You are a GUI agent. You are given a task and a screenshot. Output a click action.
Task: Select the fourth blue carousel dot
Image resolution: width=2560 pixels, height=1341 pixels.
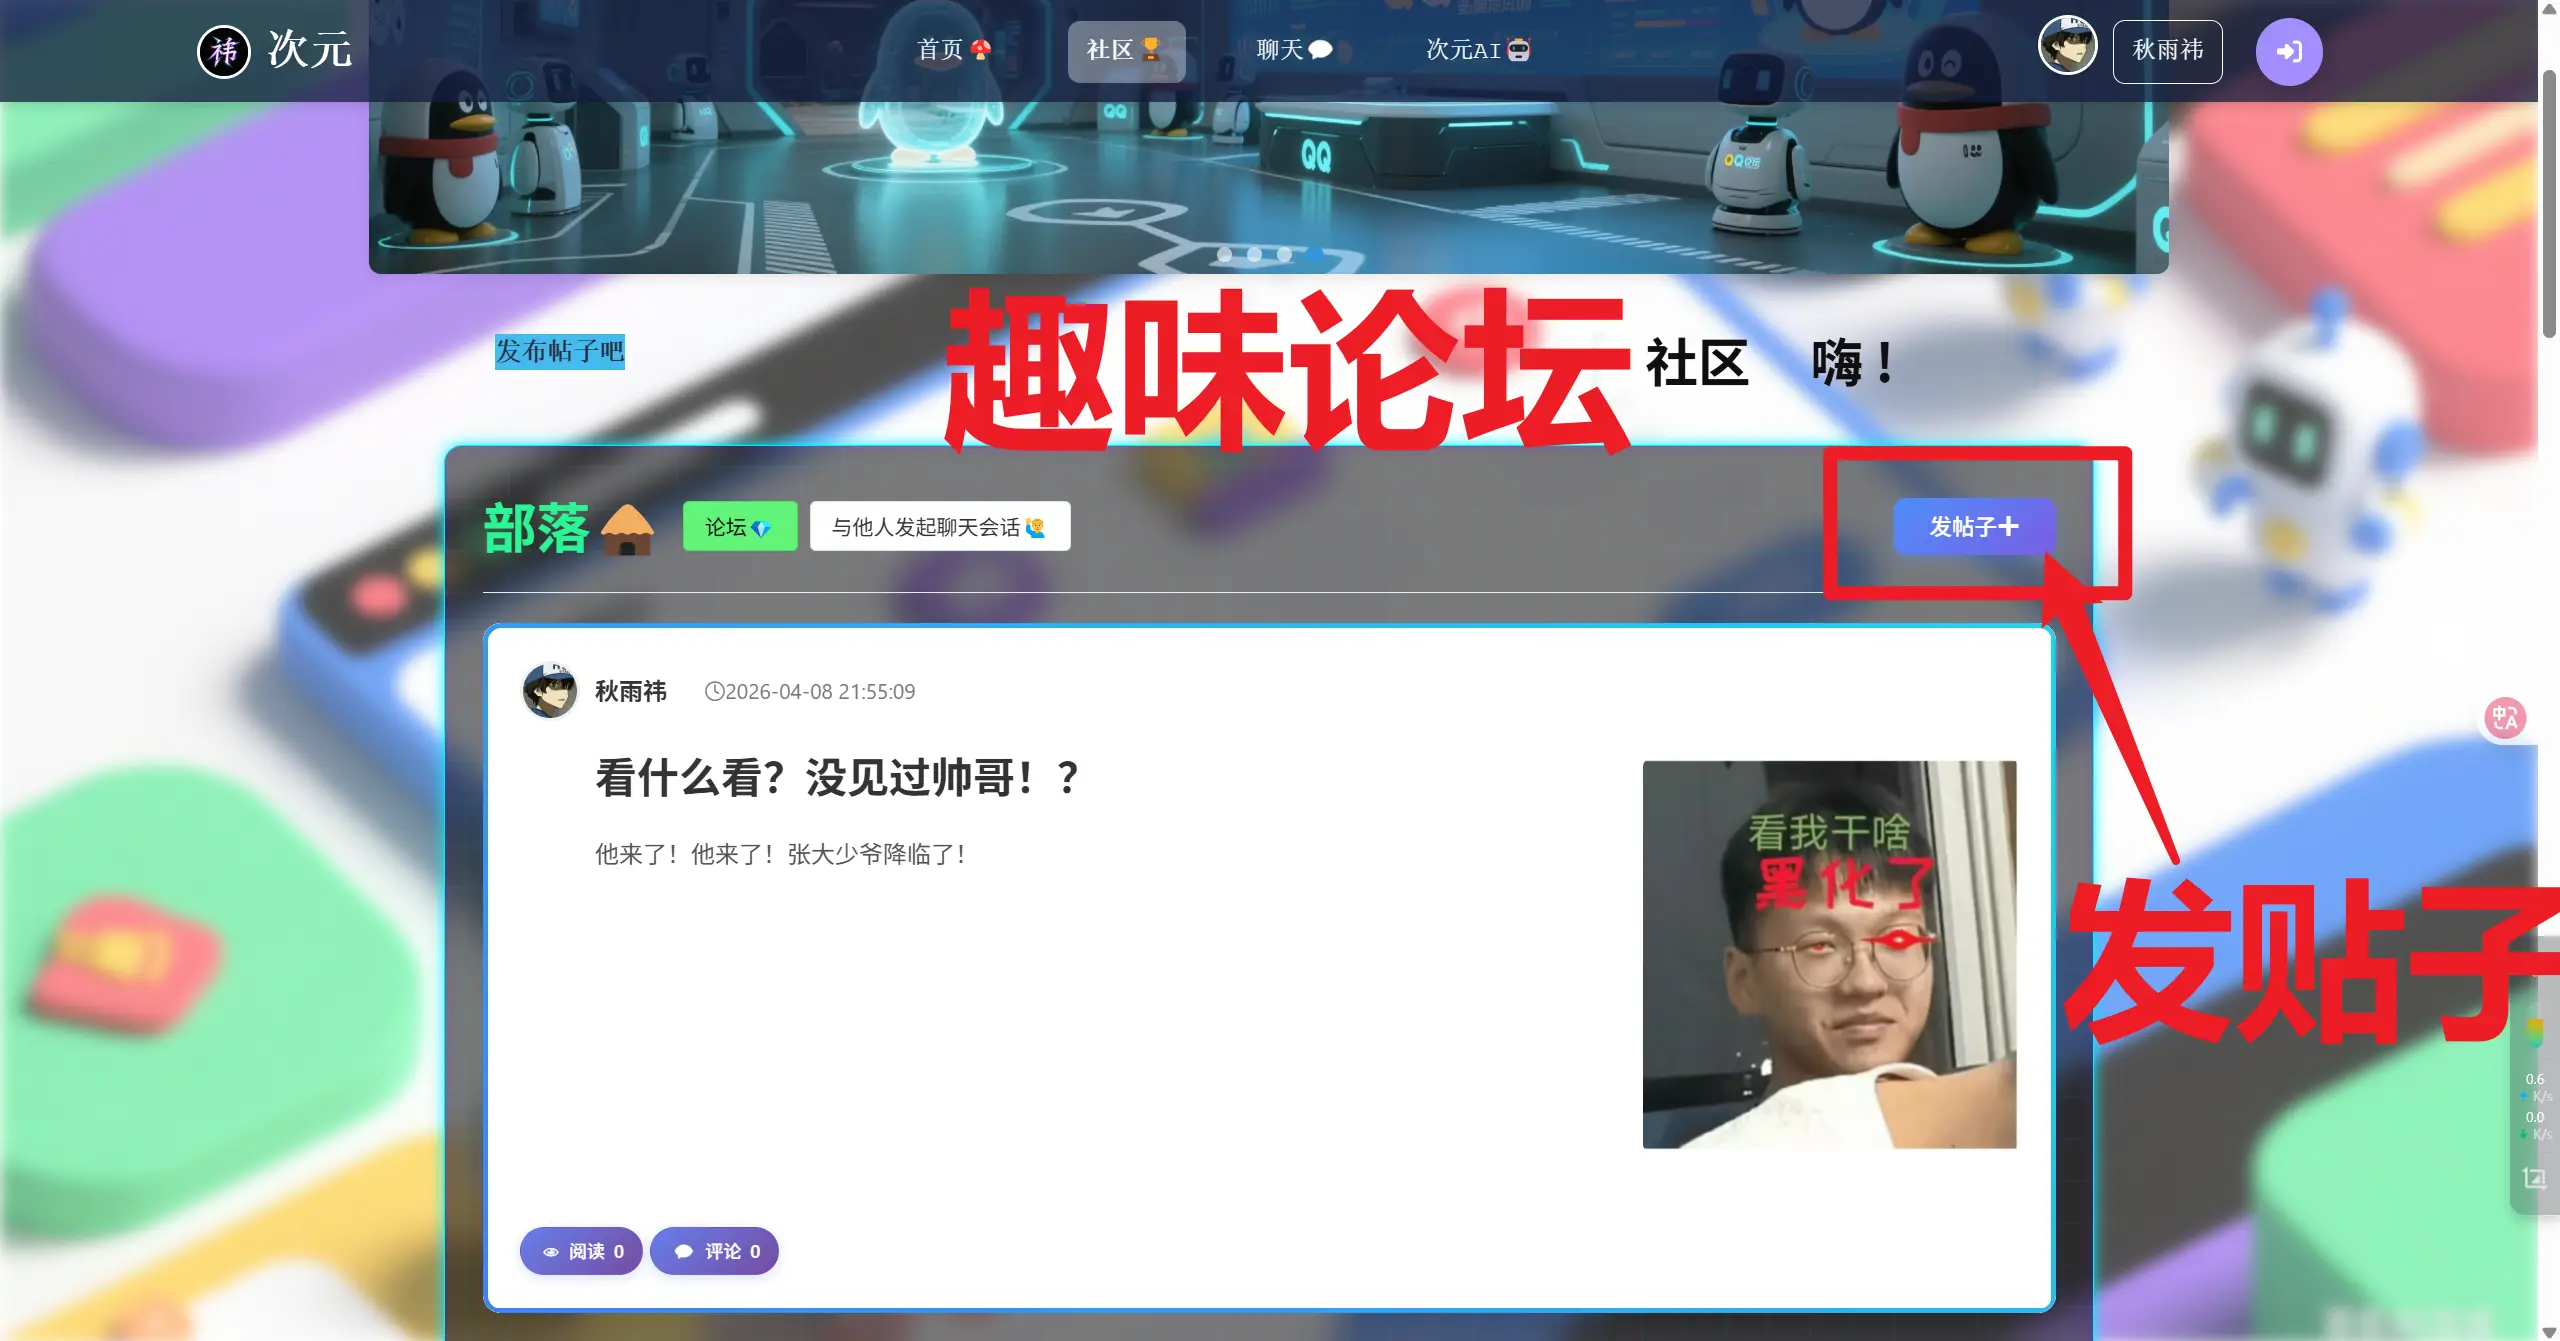click(1314, 254)
